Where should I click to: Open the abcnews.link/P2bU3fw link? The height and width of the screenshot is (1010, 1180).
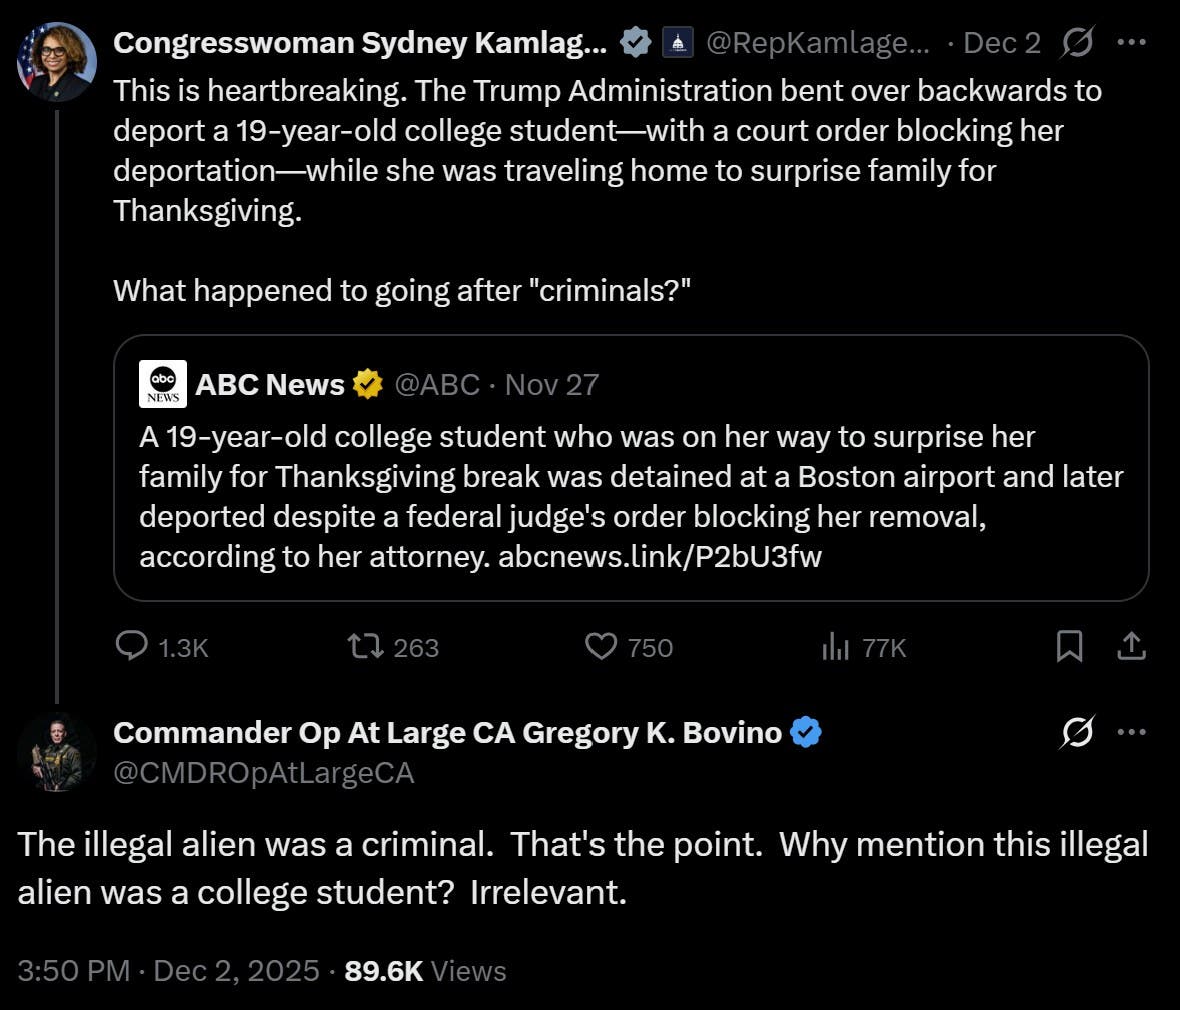coord(660,557)
